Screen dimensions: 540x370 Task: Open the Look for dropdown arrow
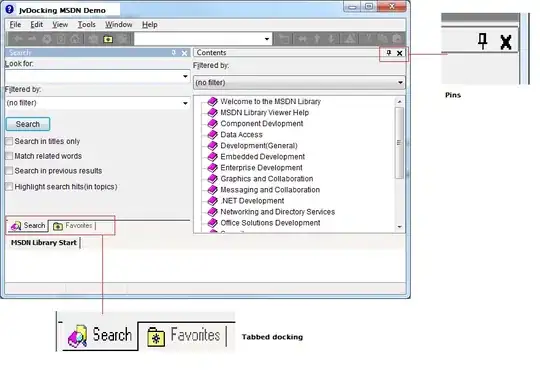pyautogui.click(x=185, y=76)
